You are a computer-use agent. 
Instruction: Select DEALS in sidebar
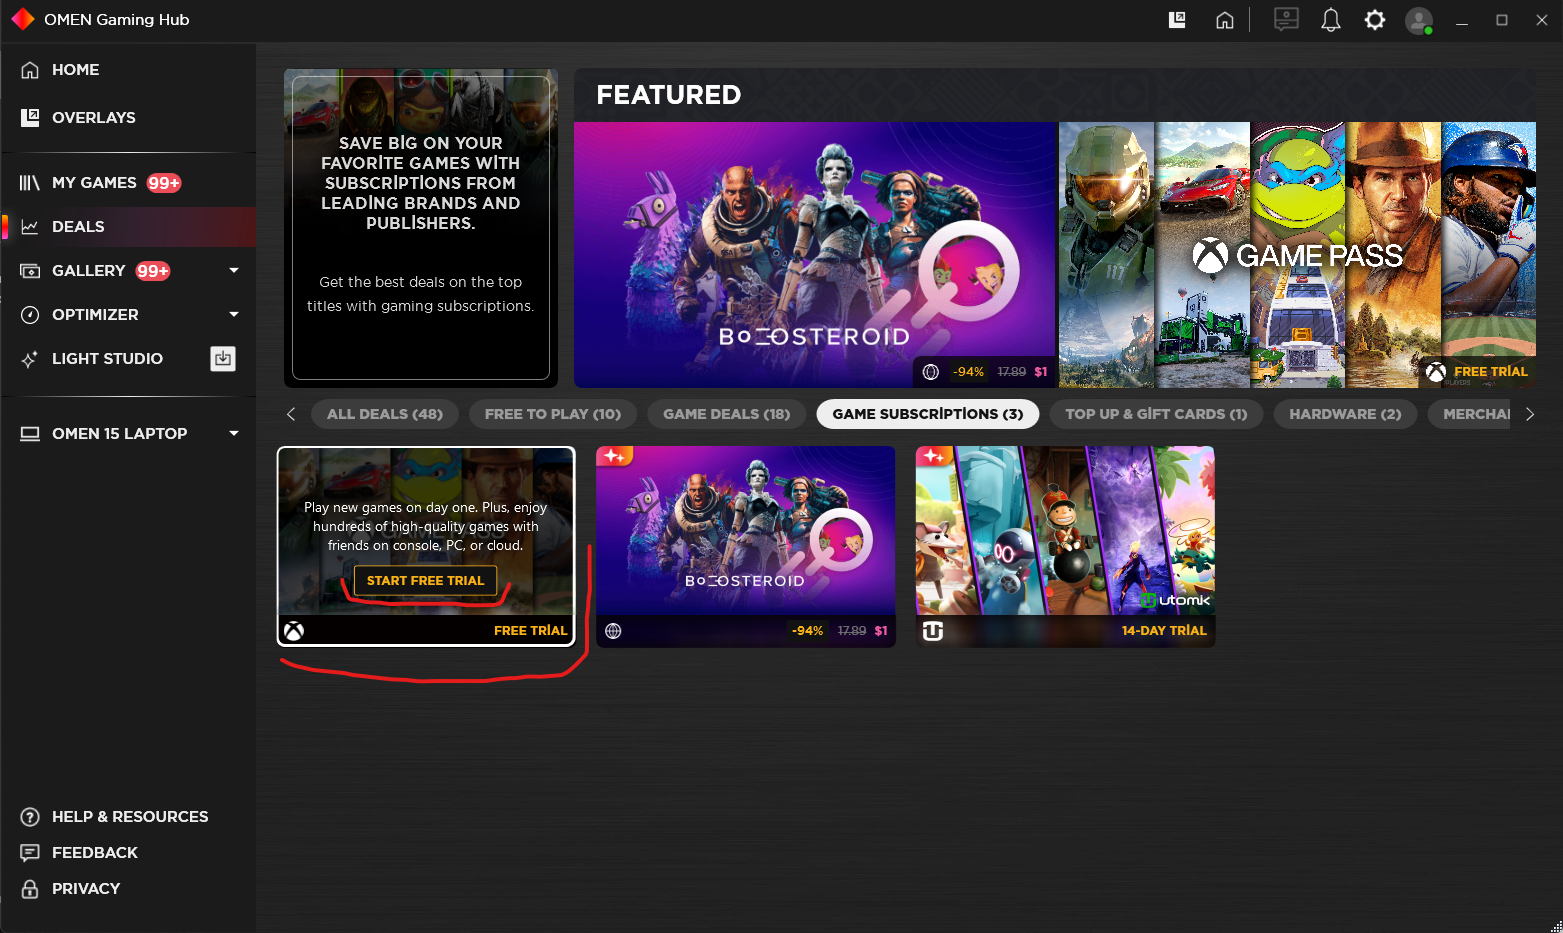(x=128, y=227)
